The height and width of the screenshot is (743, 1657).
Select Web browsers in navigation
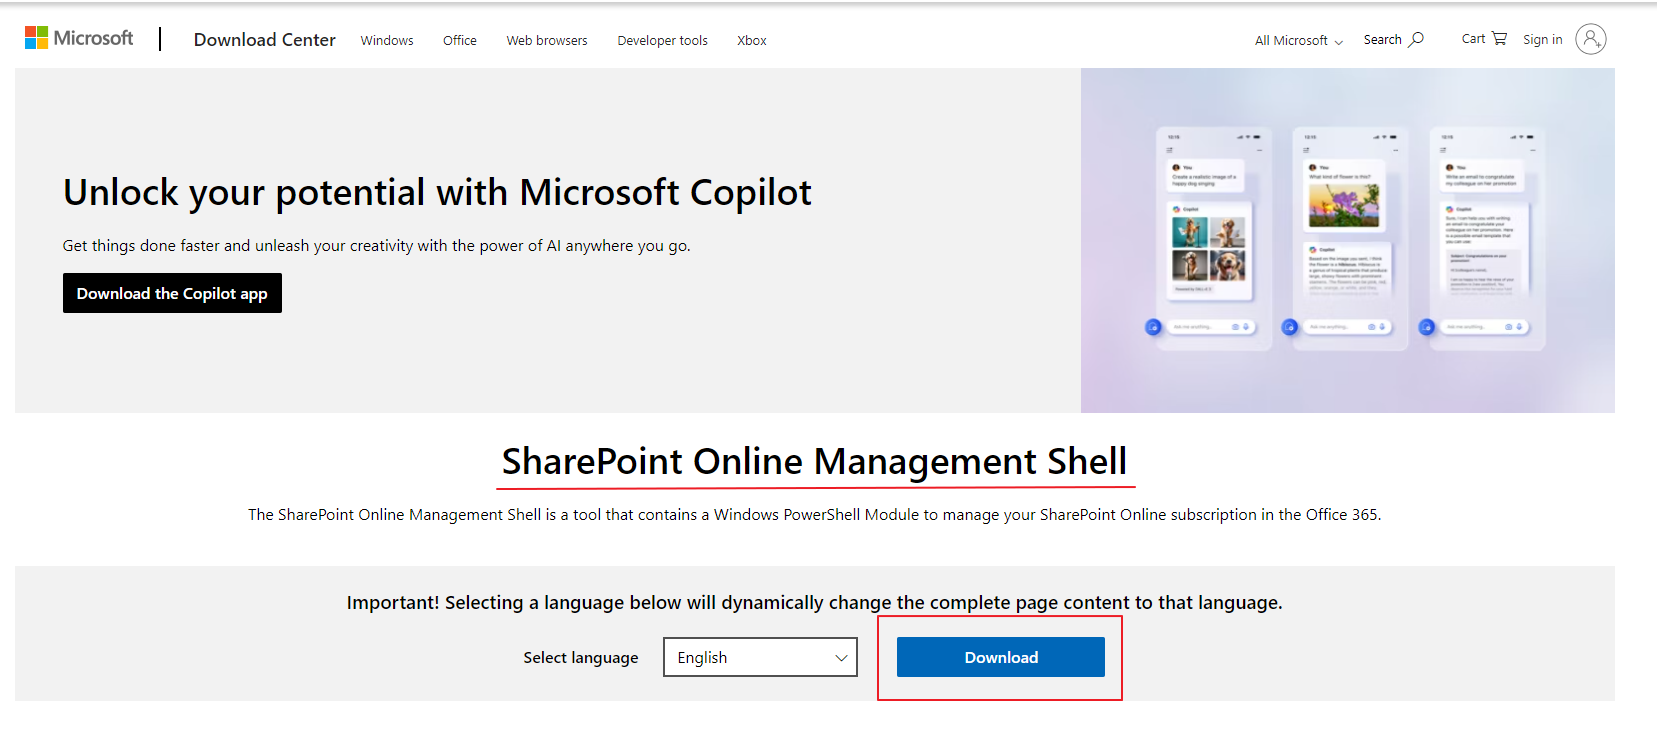click(x=547, y=41)
